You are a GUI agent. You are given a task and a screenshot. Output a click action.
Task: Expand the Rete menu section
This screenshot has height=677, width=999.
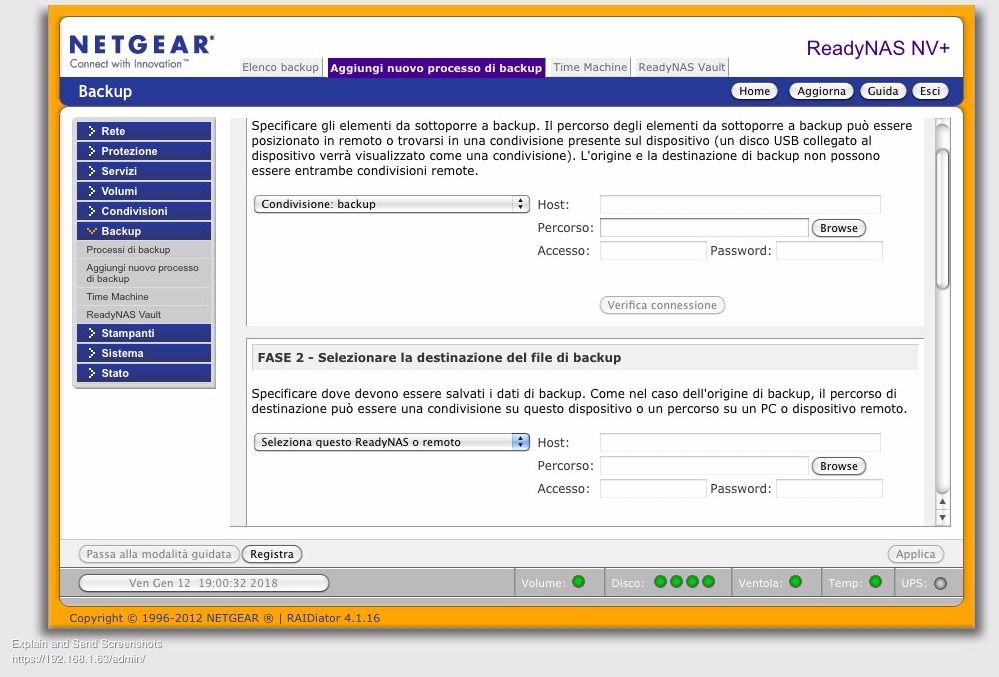(x=144, y=131)
